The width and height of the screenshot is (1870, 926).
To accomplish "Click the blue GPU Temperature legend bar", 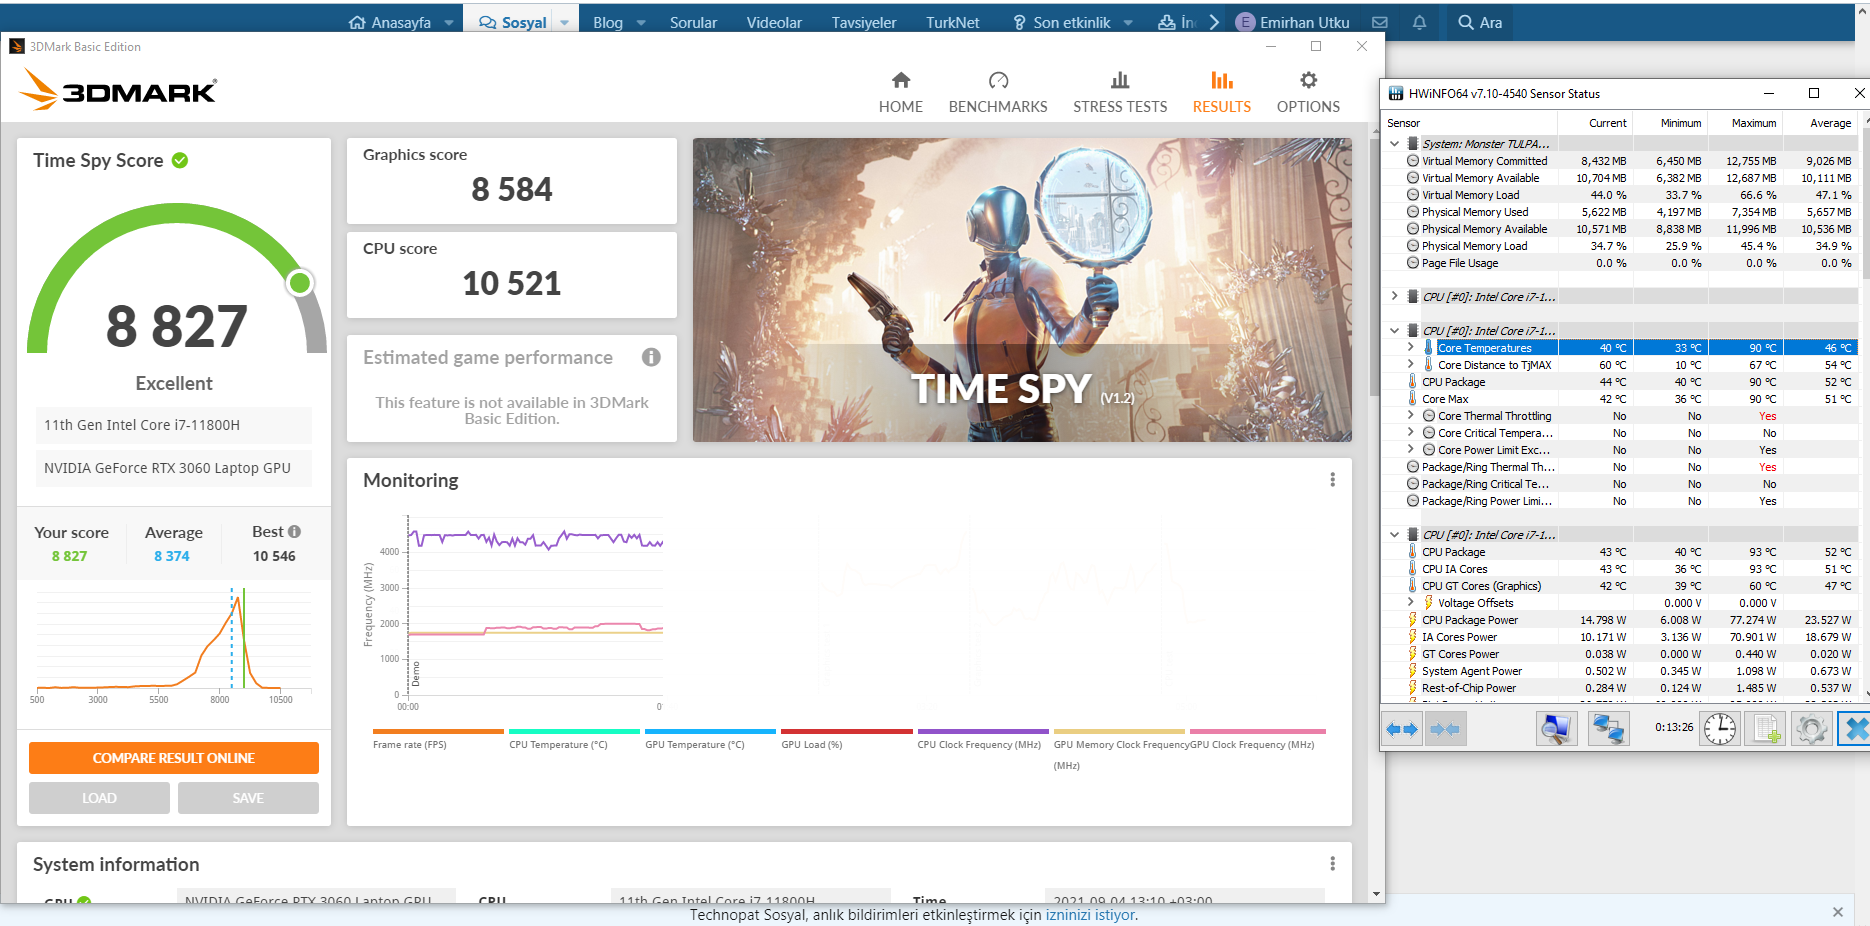I will tap(710, 731).
